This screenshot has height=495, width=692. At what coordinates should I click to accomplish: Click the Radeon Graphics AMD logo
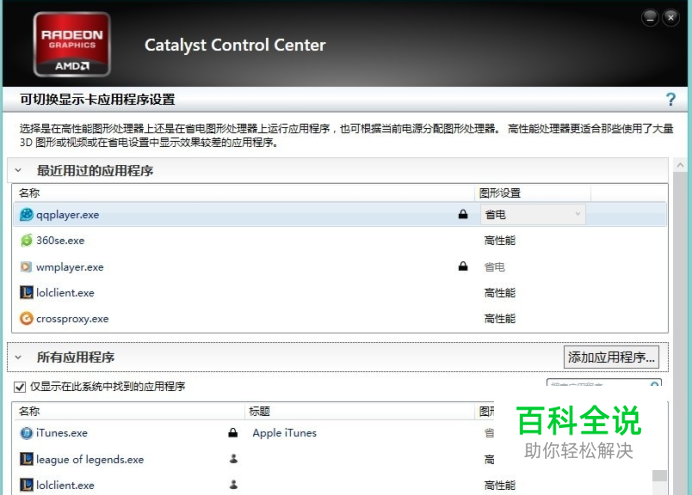(72, 45)
